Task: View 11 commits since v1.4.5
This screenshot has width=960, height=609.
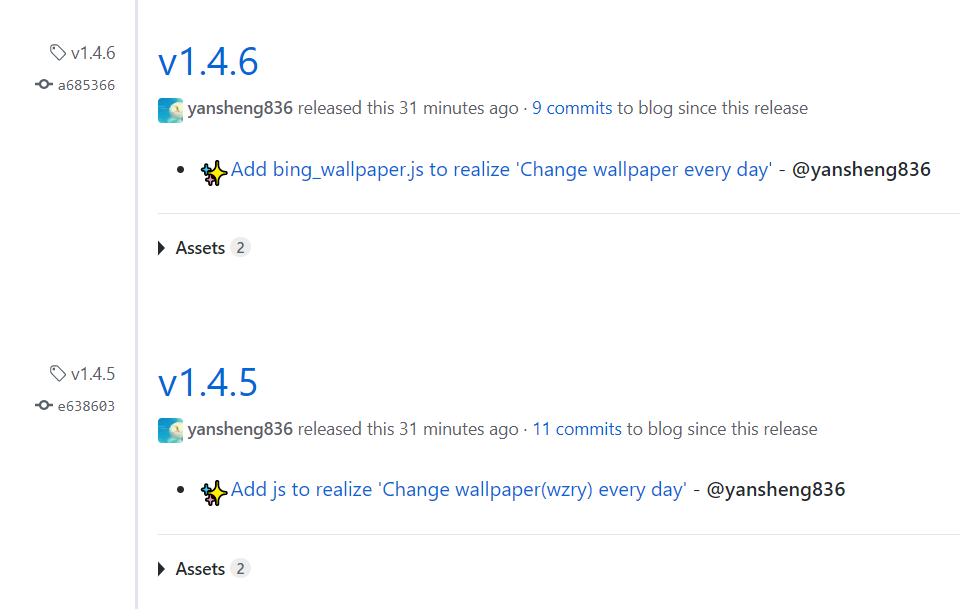Action: tap(577, 428)
